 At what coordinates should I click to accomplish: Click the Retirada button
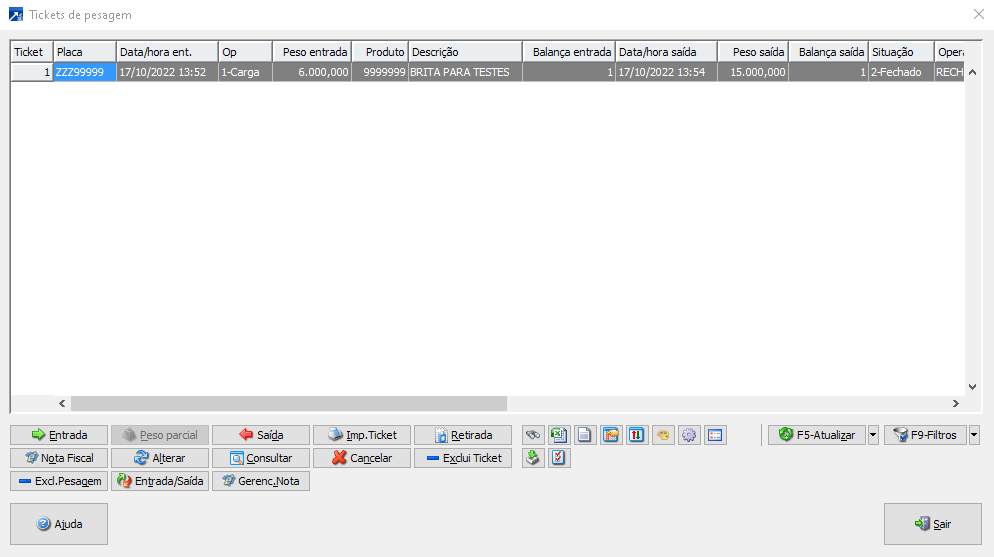(x=463, y=435)
